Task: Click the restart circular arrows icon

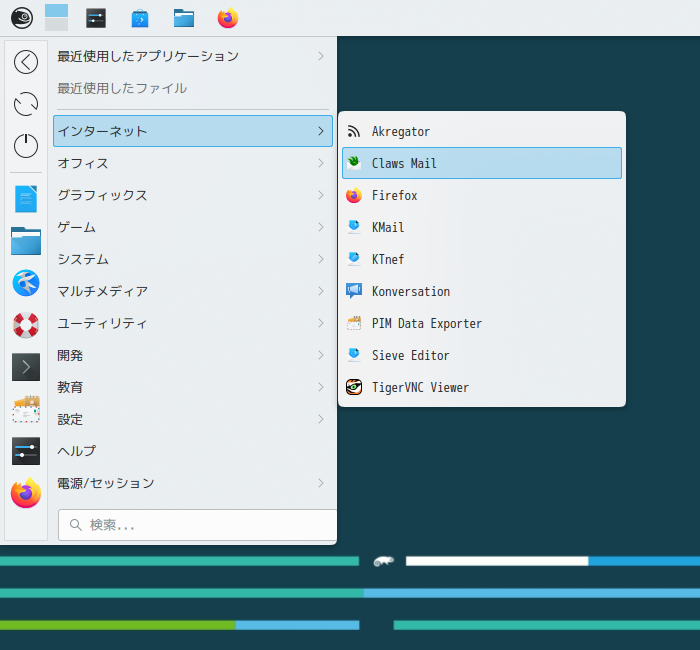Action: pos(26,104)
